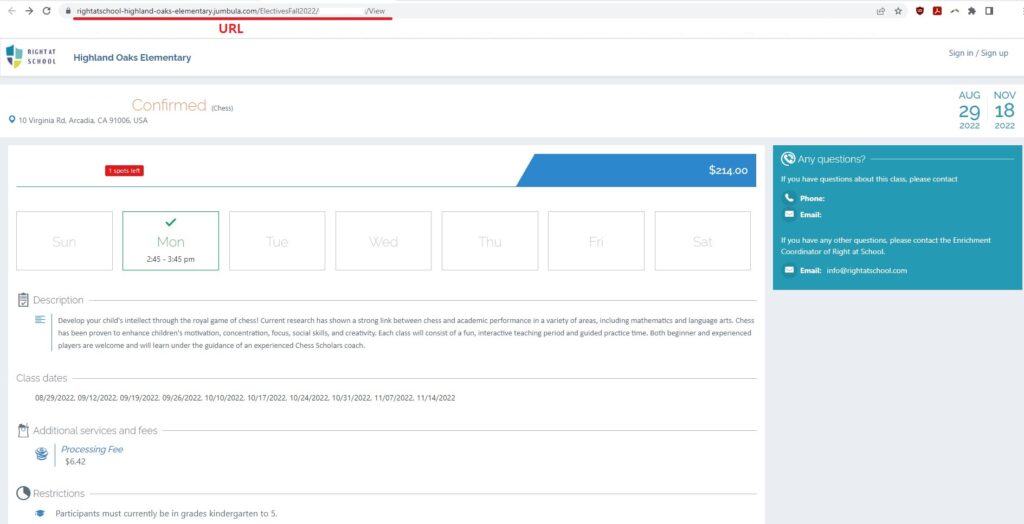Click the phone icon under Any questions
This screenshot has height=524, width=1024.
[x=789, y=198]
